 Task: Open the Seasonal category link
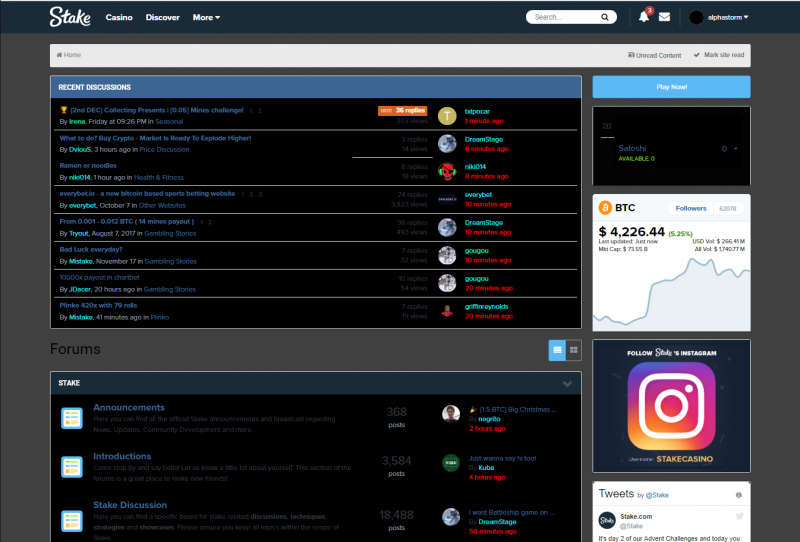169,121
